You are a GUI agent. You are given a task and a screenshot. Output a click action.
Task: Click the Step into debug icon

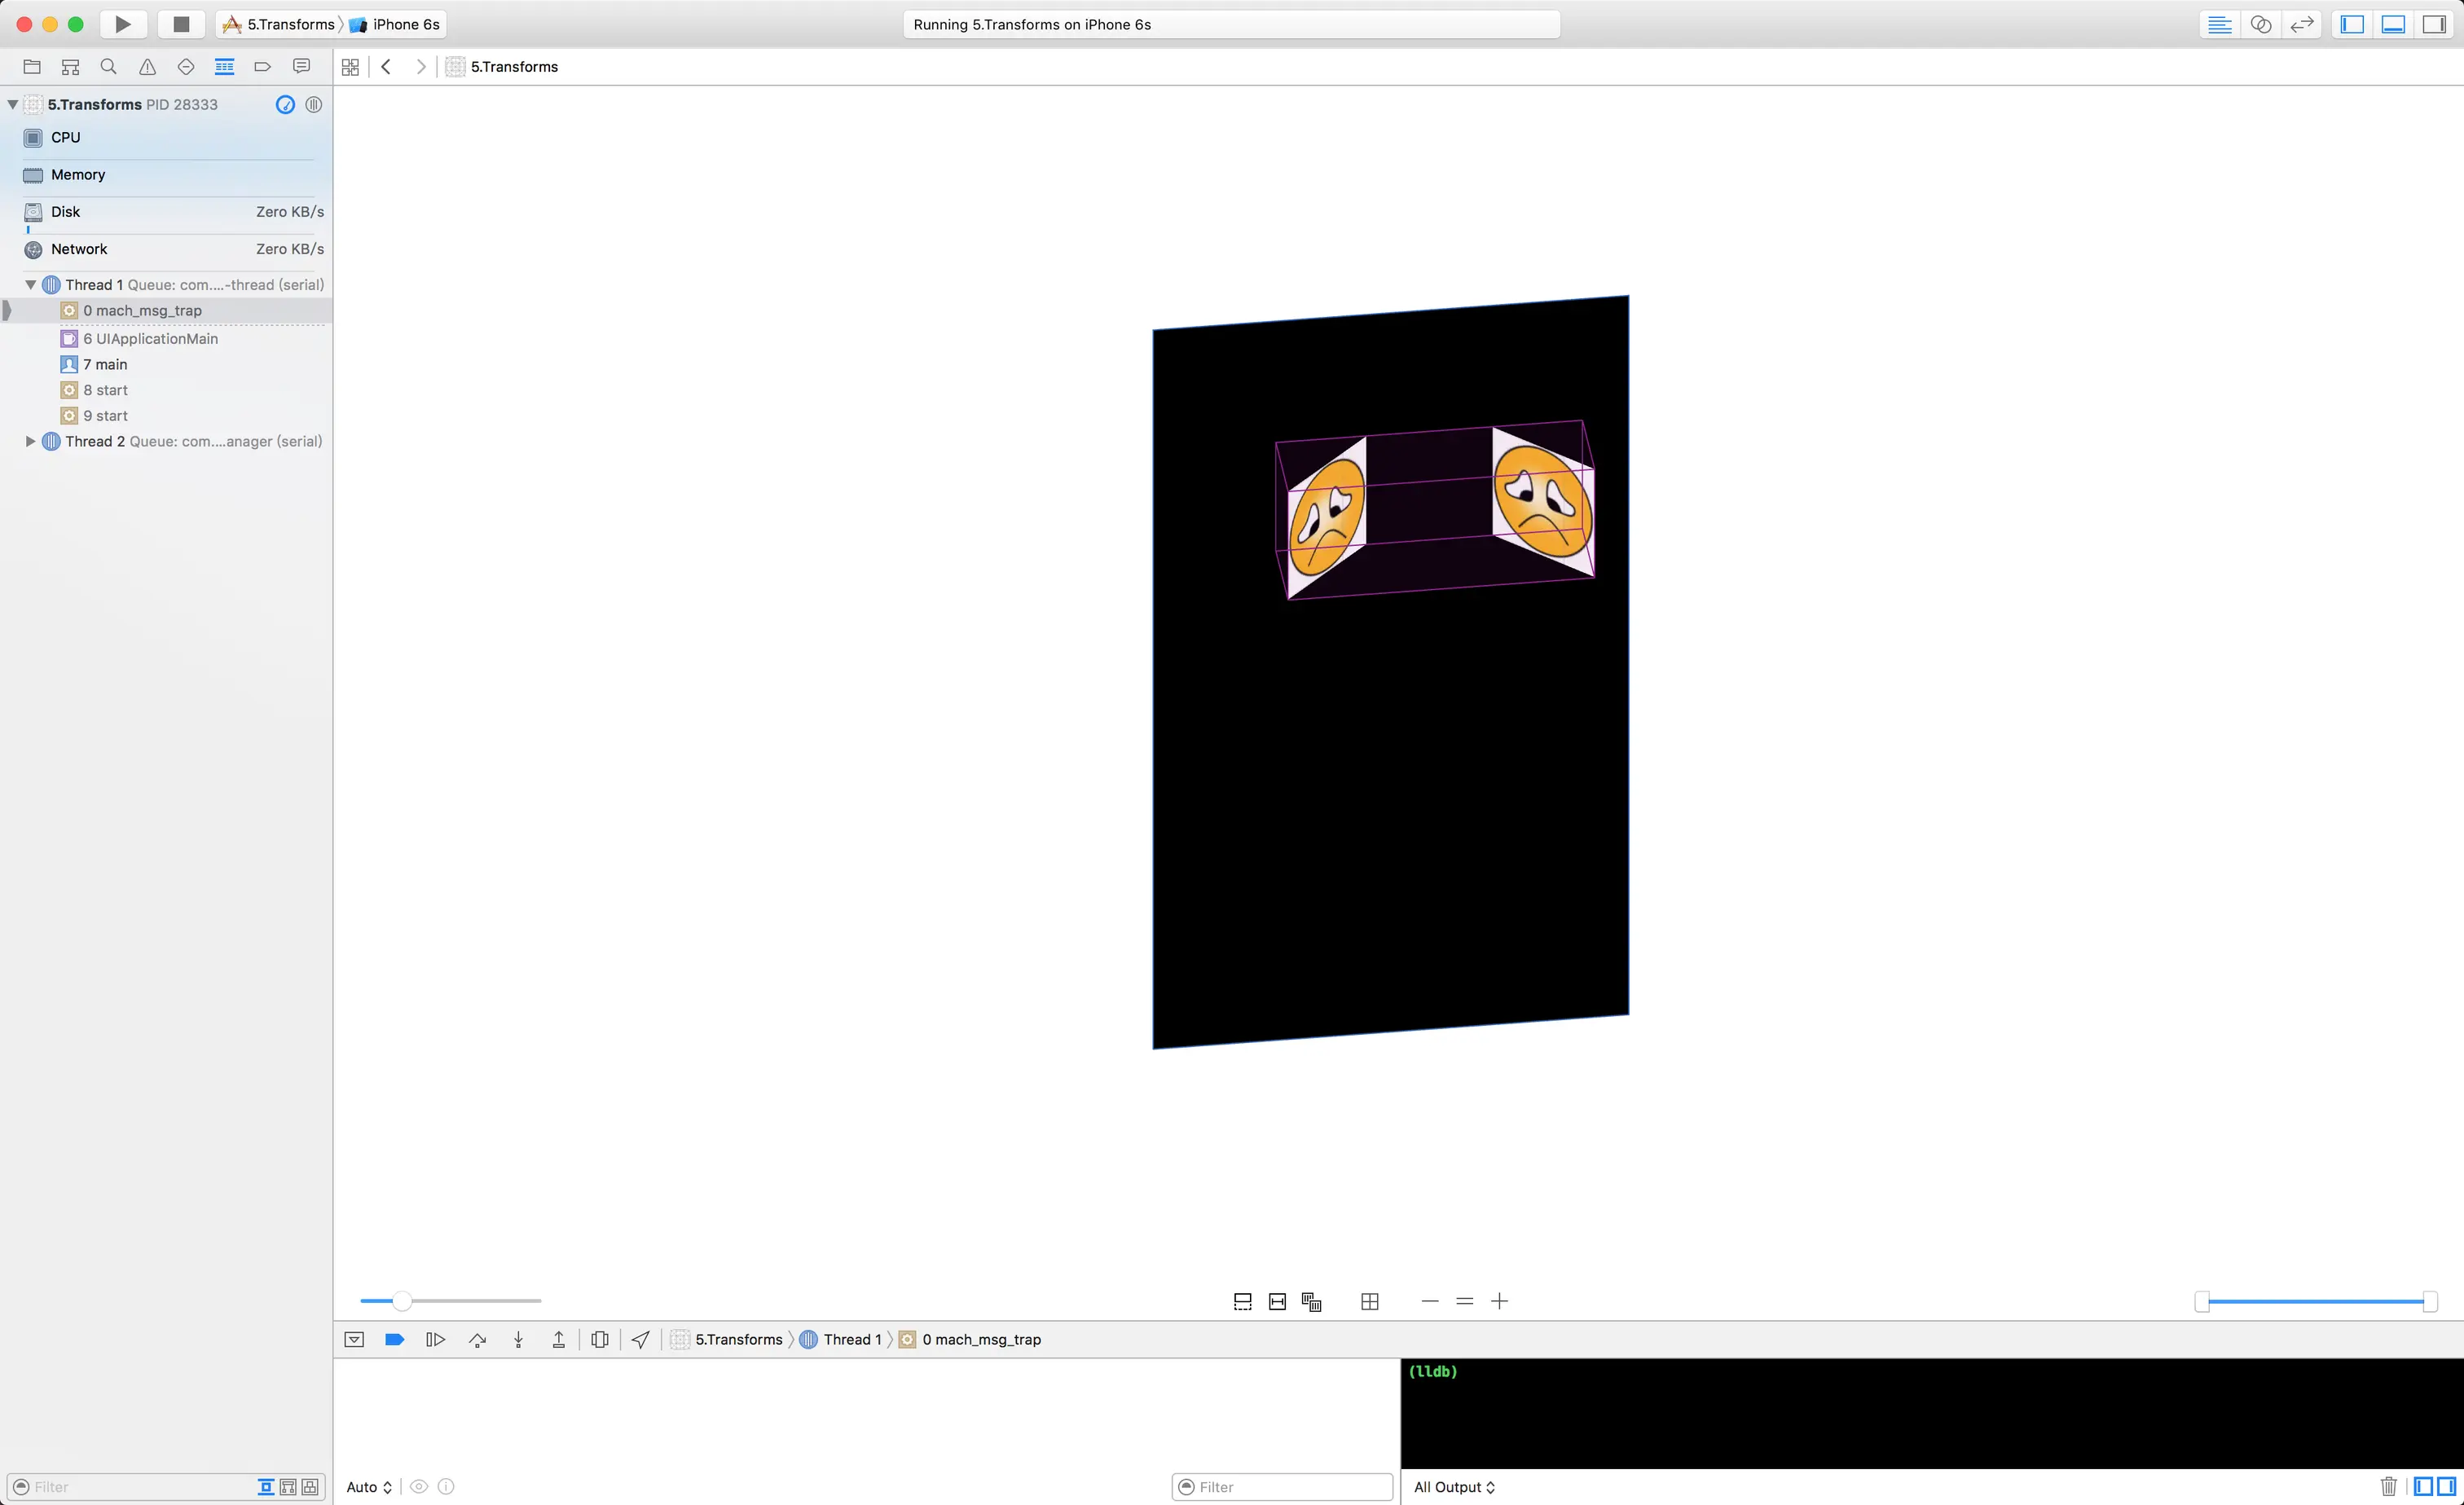pyautogui.click(x=518, y=1340)
